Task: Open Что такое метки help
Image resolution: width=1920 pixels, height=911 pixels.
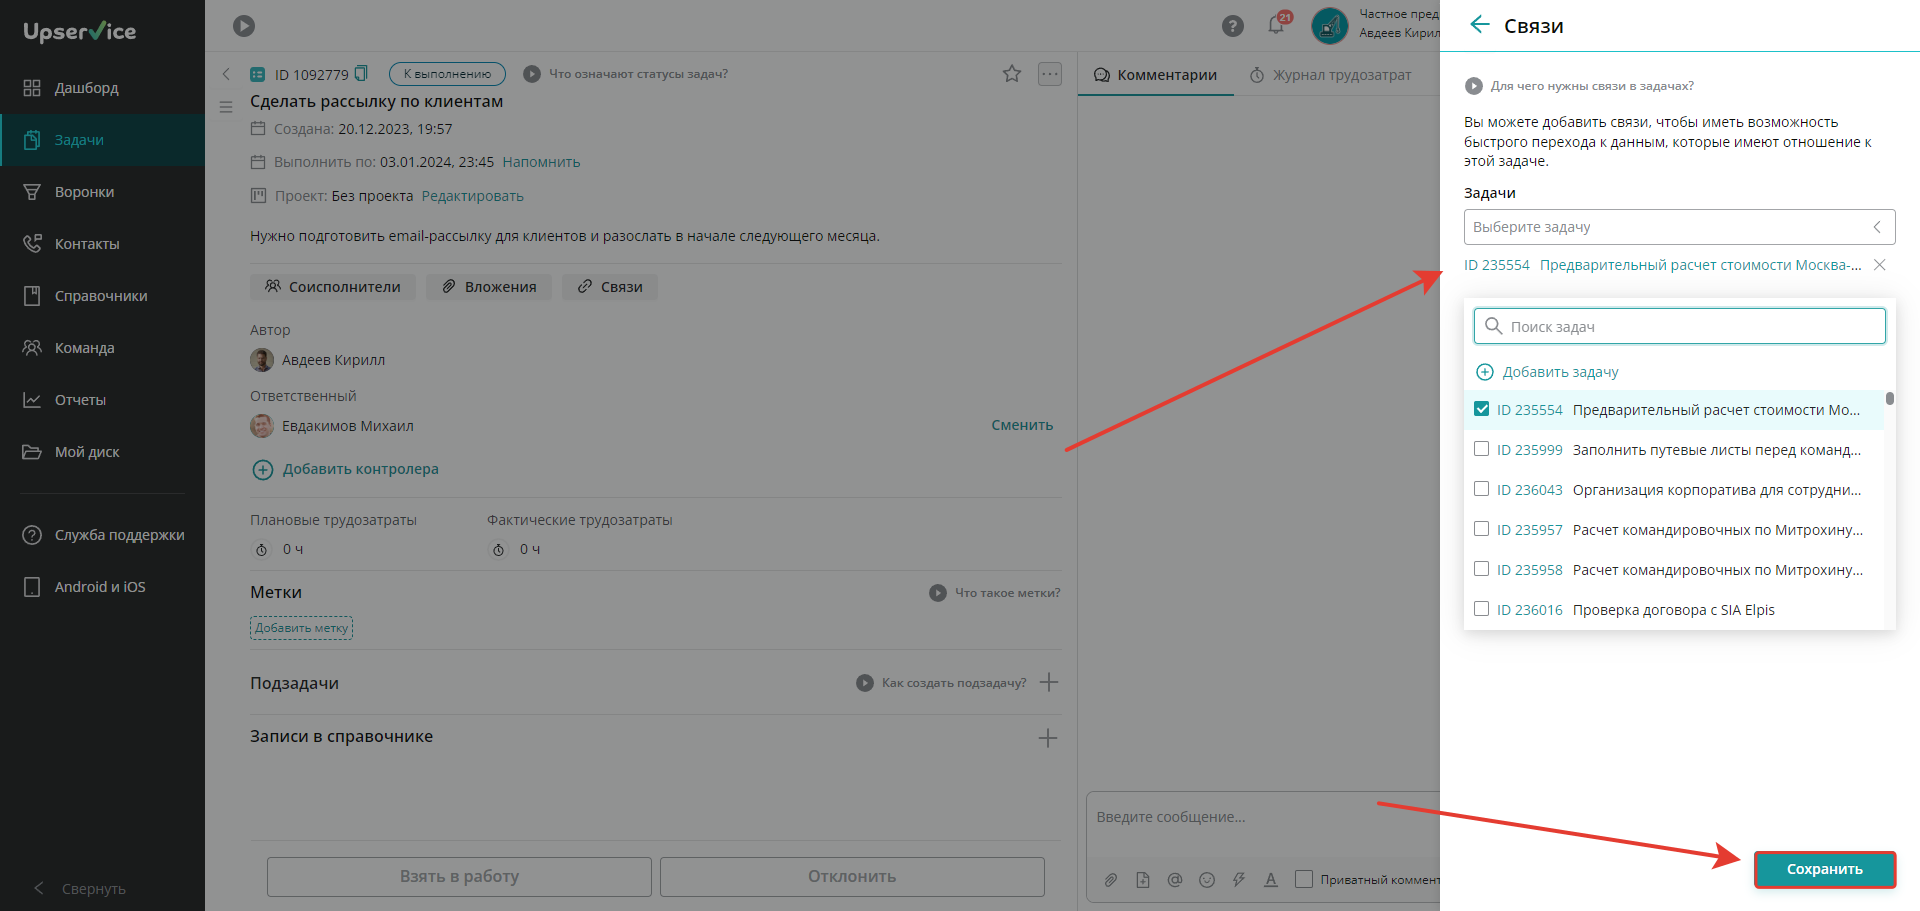Action: 995,593
